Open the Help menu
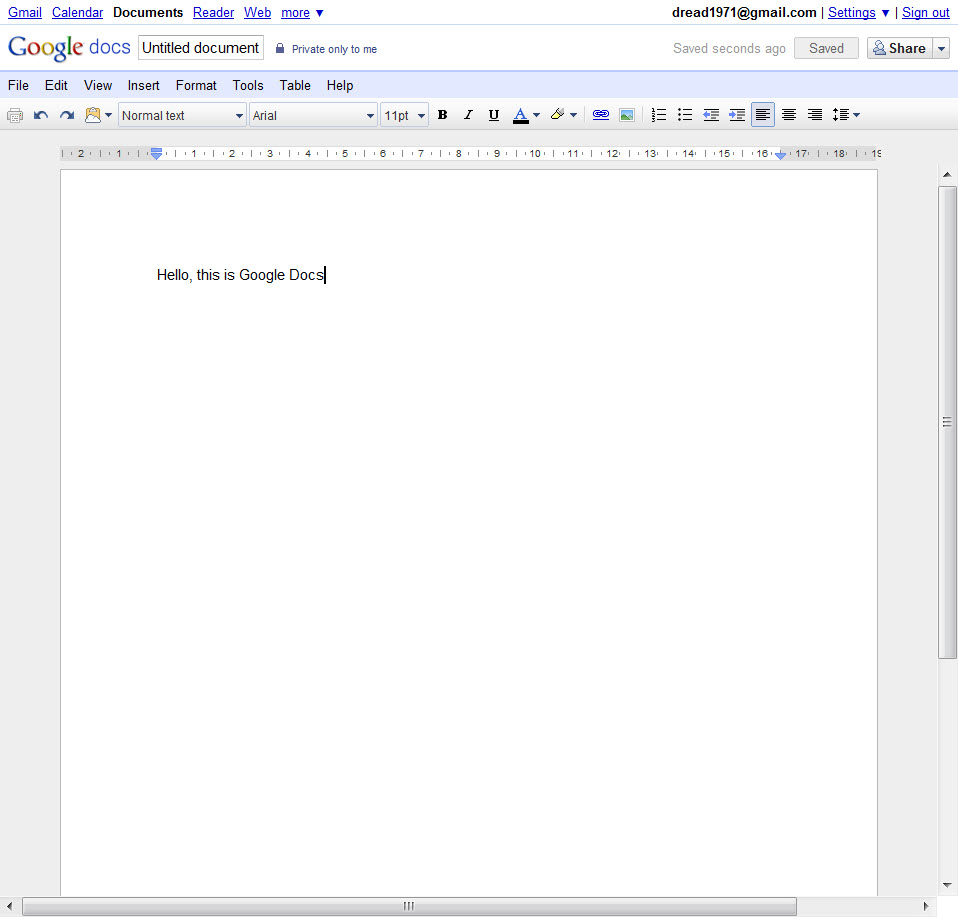Image resolution: width=958 pixels, height=917 pixels. 340,86
